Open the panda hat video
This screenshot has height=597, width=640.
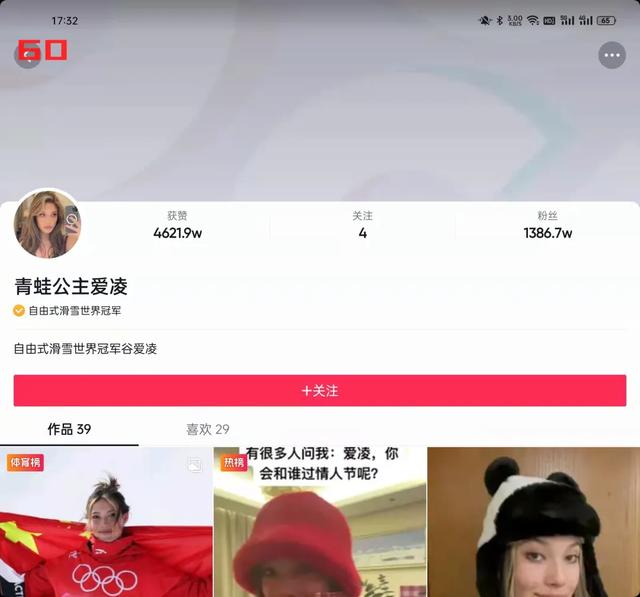(533, 522)
